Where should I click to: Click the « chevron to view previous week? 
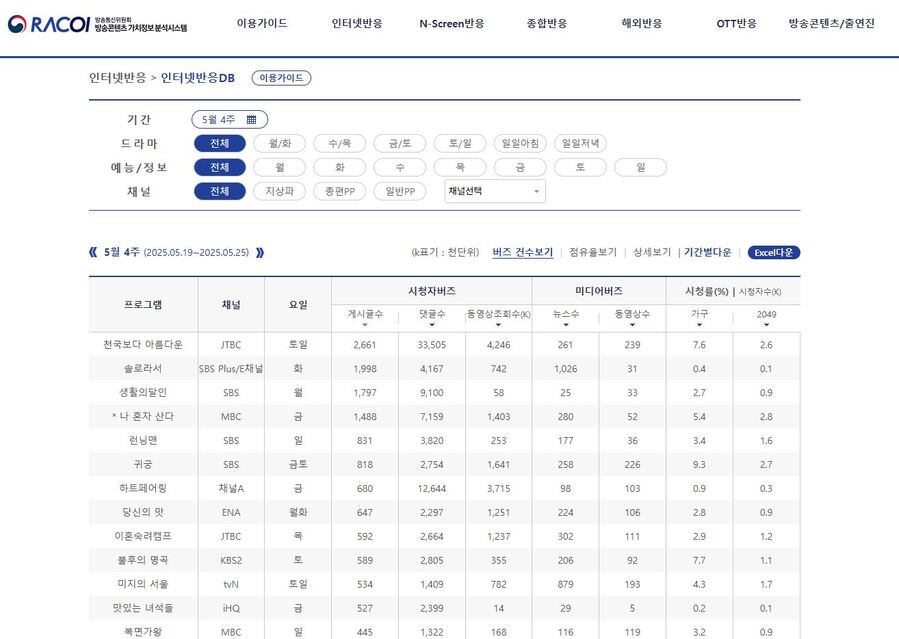pos(92,252)
